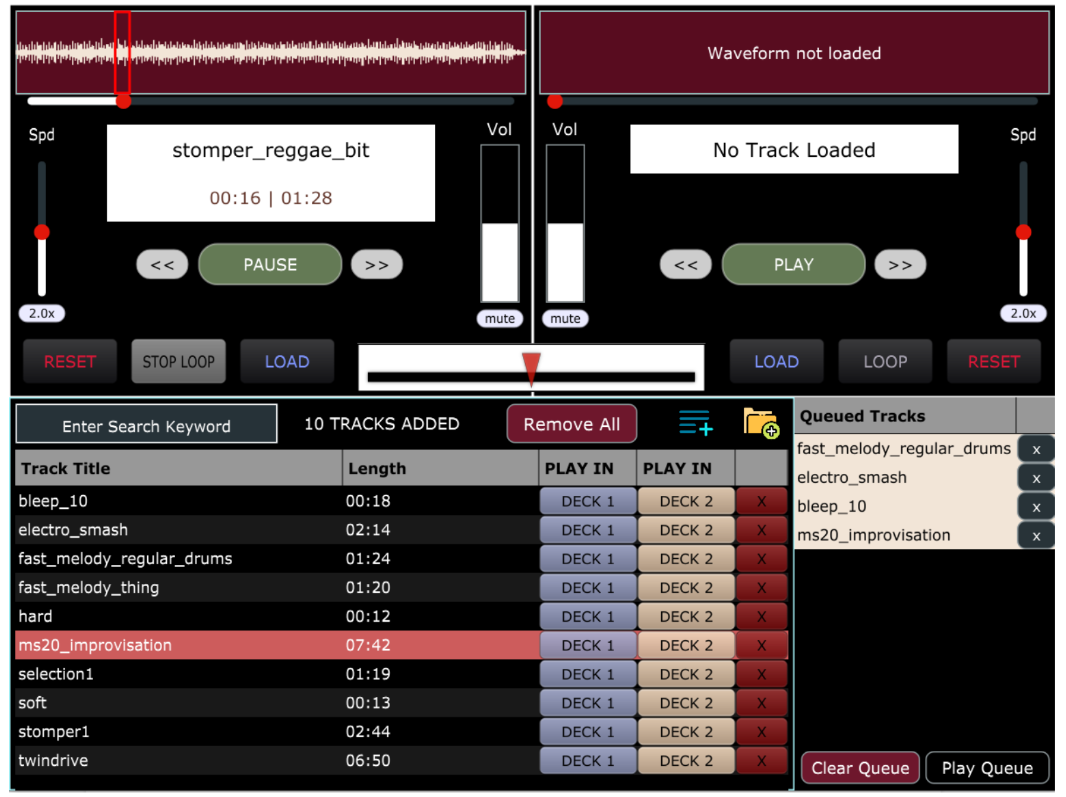Screen dimensions: 1066x797
Task: Load a track into the right deck
Action: [x=776, y=362]
